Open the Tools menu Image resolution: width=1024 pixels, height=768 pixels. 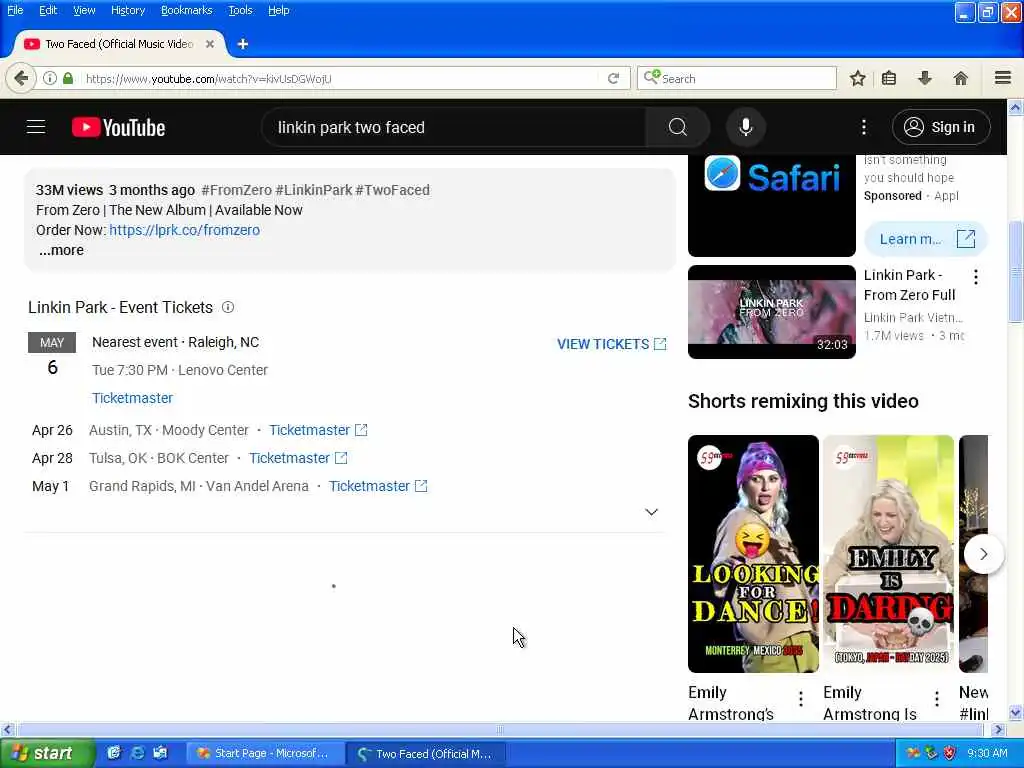pyautogui.click(x=240, y=10)
